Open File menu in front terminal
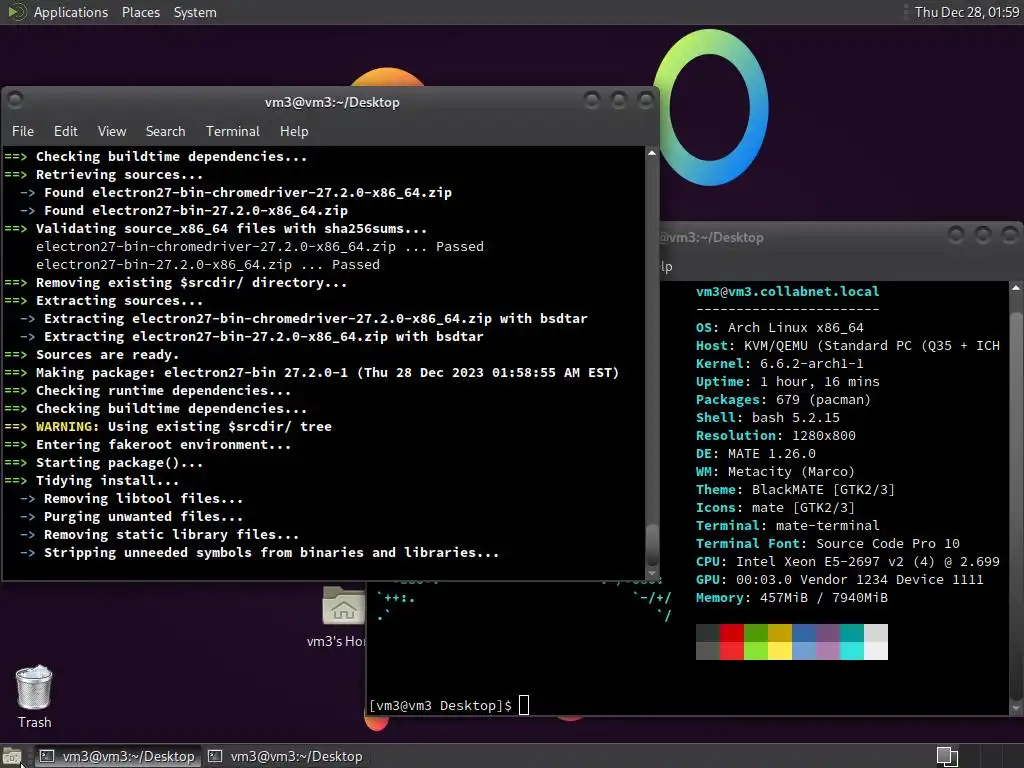The width and height of the screenshot is (1024, 768). [x=23, y=131]
